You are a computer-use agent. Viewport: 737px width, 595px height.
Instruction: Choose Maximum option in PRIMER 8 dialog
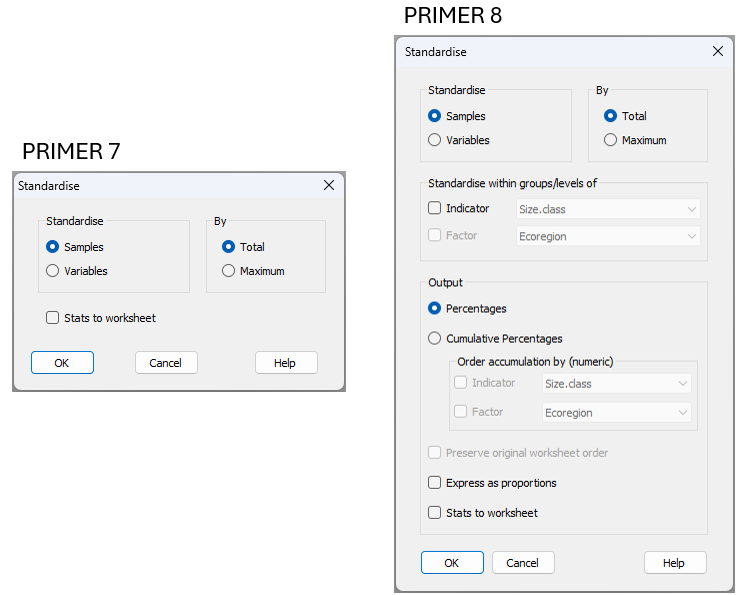point(611,140)
